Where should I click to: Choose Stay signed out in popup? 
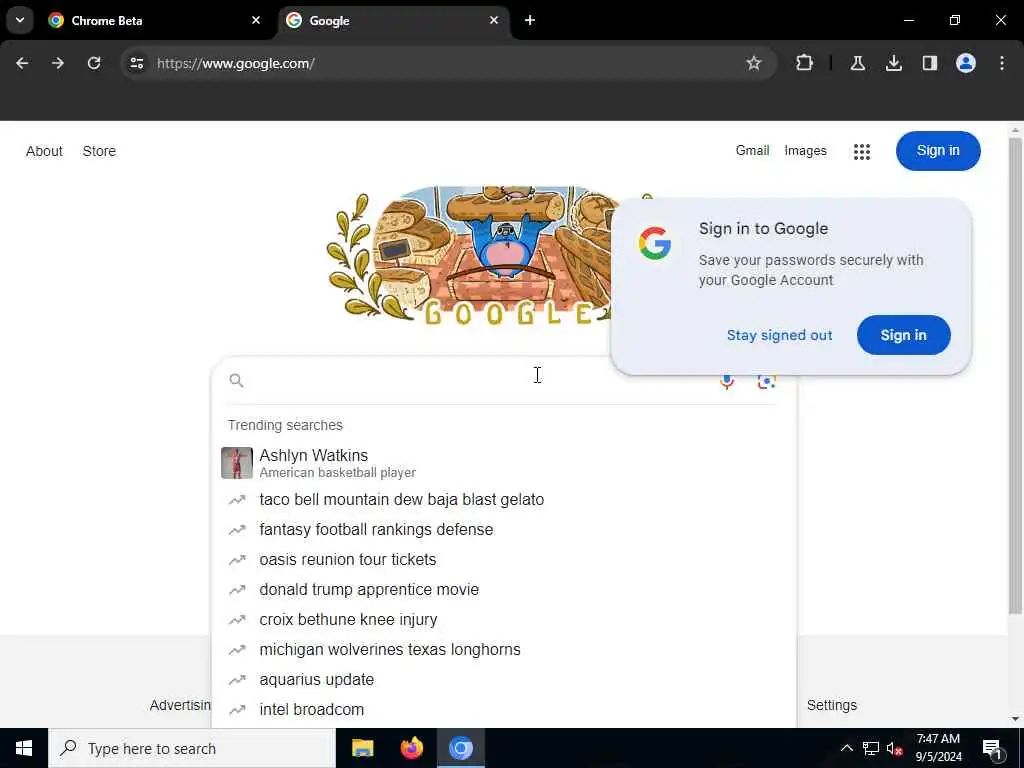pyautogui.click(x=779, y=335)
